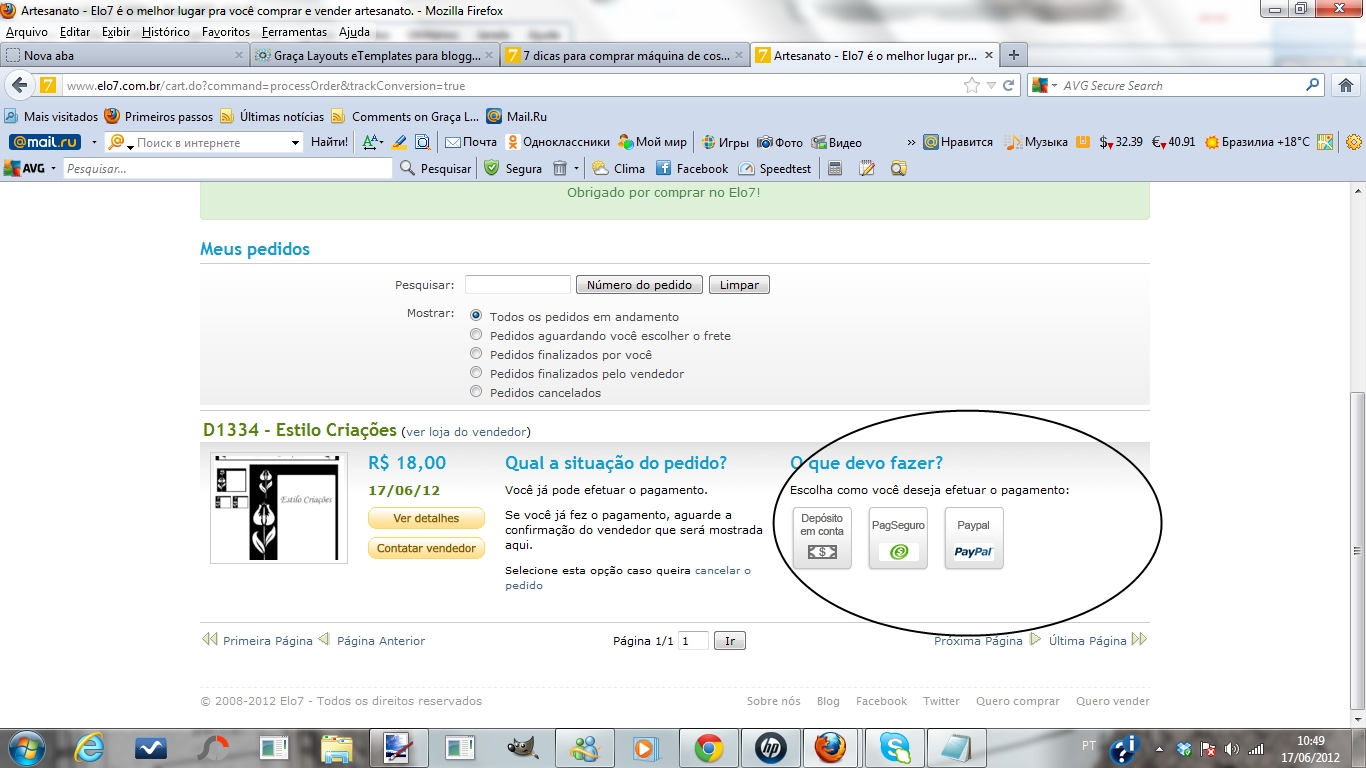
Task: Click the order Pesquisar input field
Action: [517, 284]
